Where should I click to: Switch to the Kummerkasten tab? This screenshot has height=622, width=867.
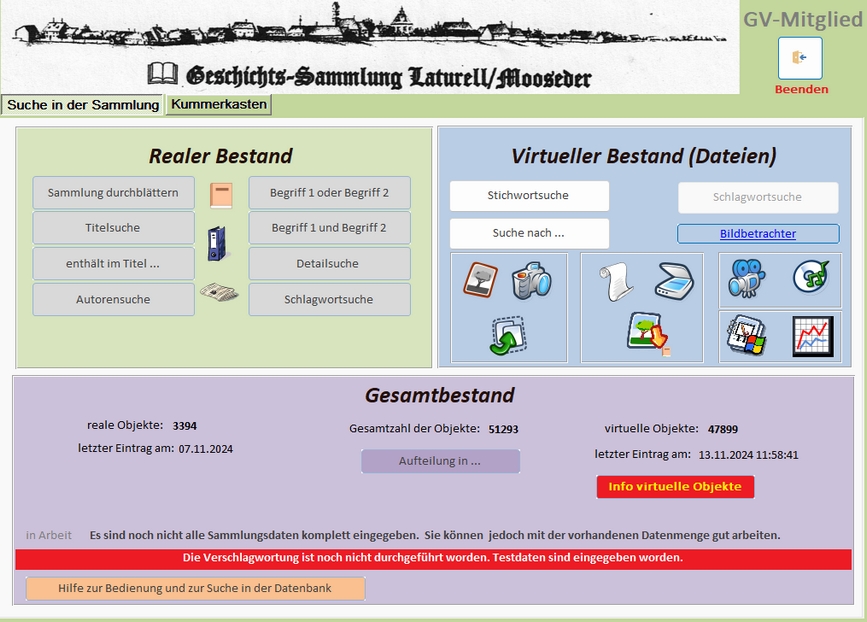pyautogui.click(x=218, y=104)
